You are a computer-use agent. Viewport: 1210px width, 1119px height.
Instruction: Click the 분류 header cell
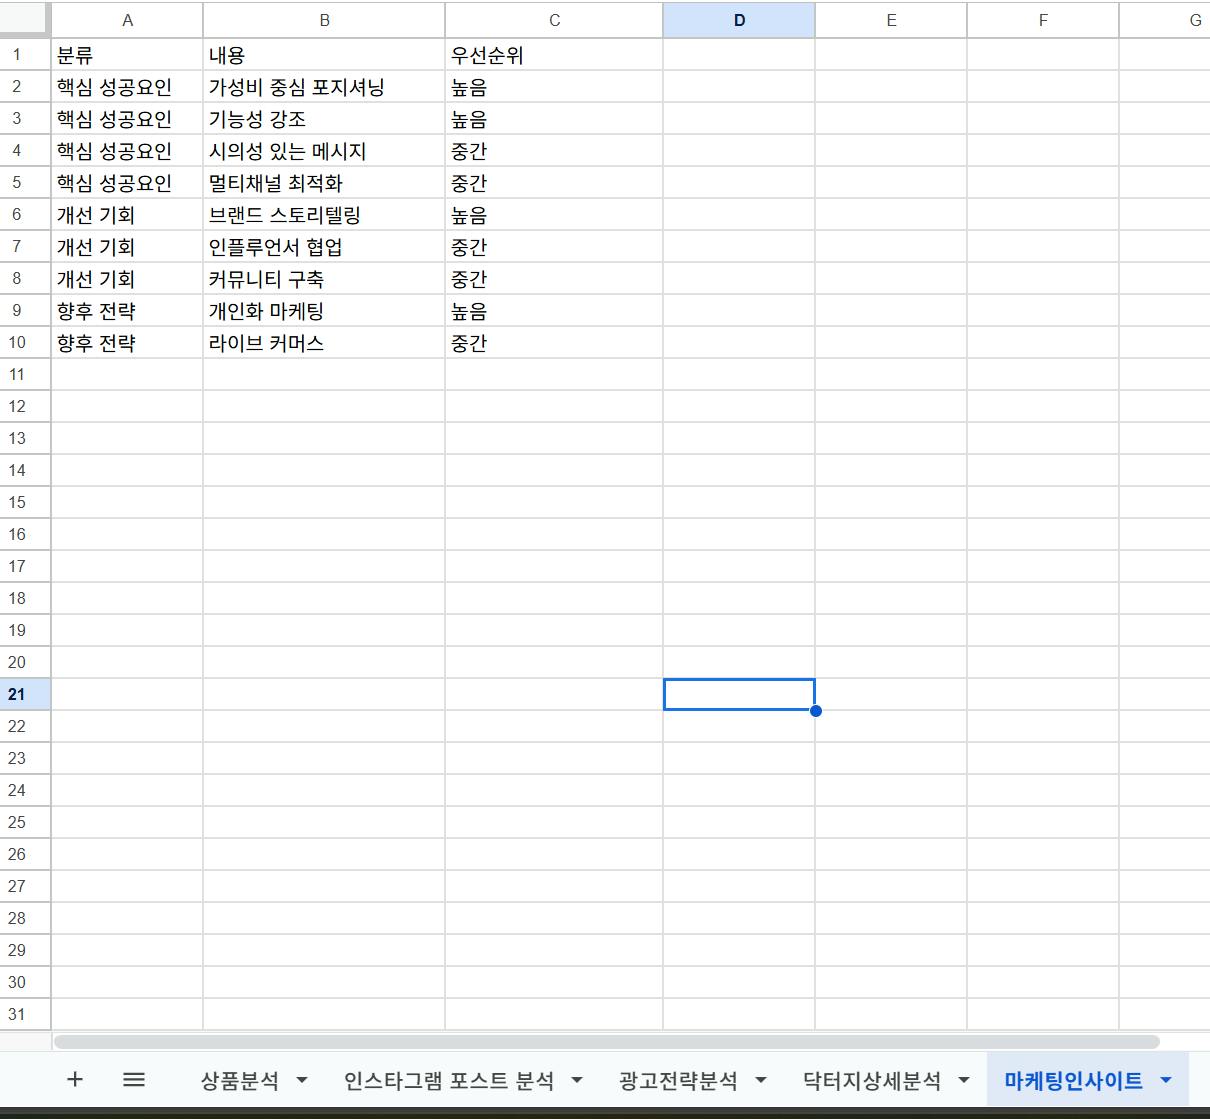click(x=127, y=55)
